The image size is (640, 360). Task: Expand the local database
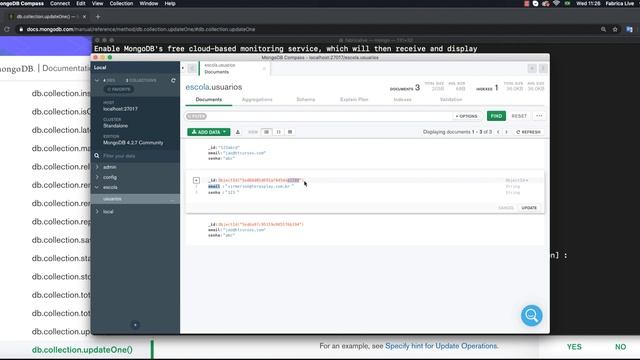[x=97, y=211]
